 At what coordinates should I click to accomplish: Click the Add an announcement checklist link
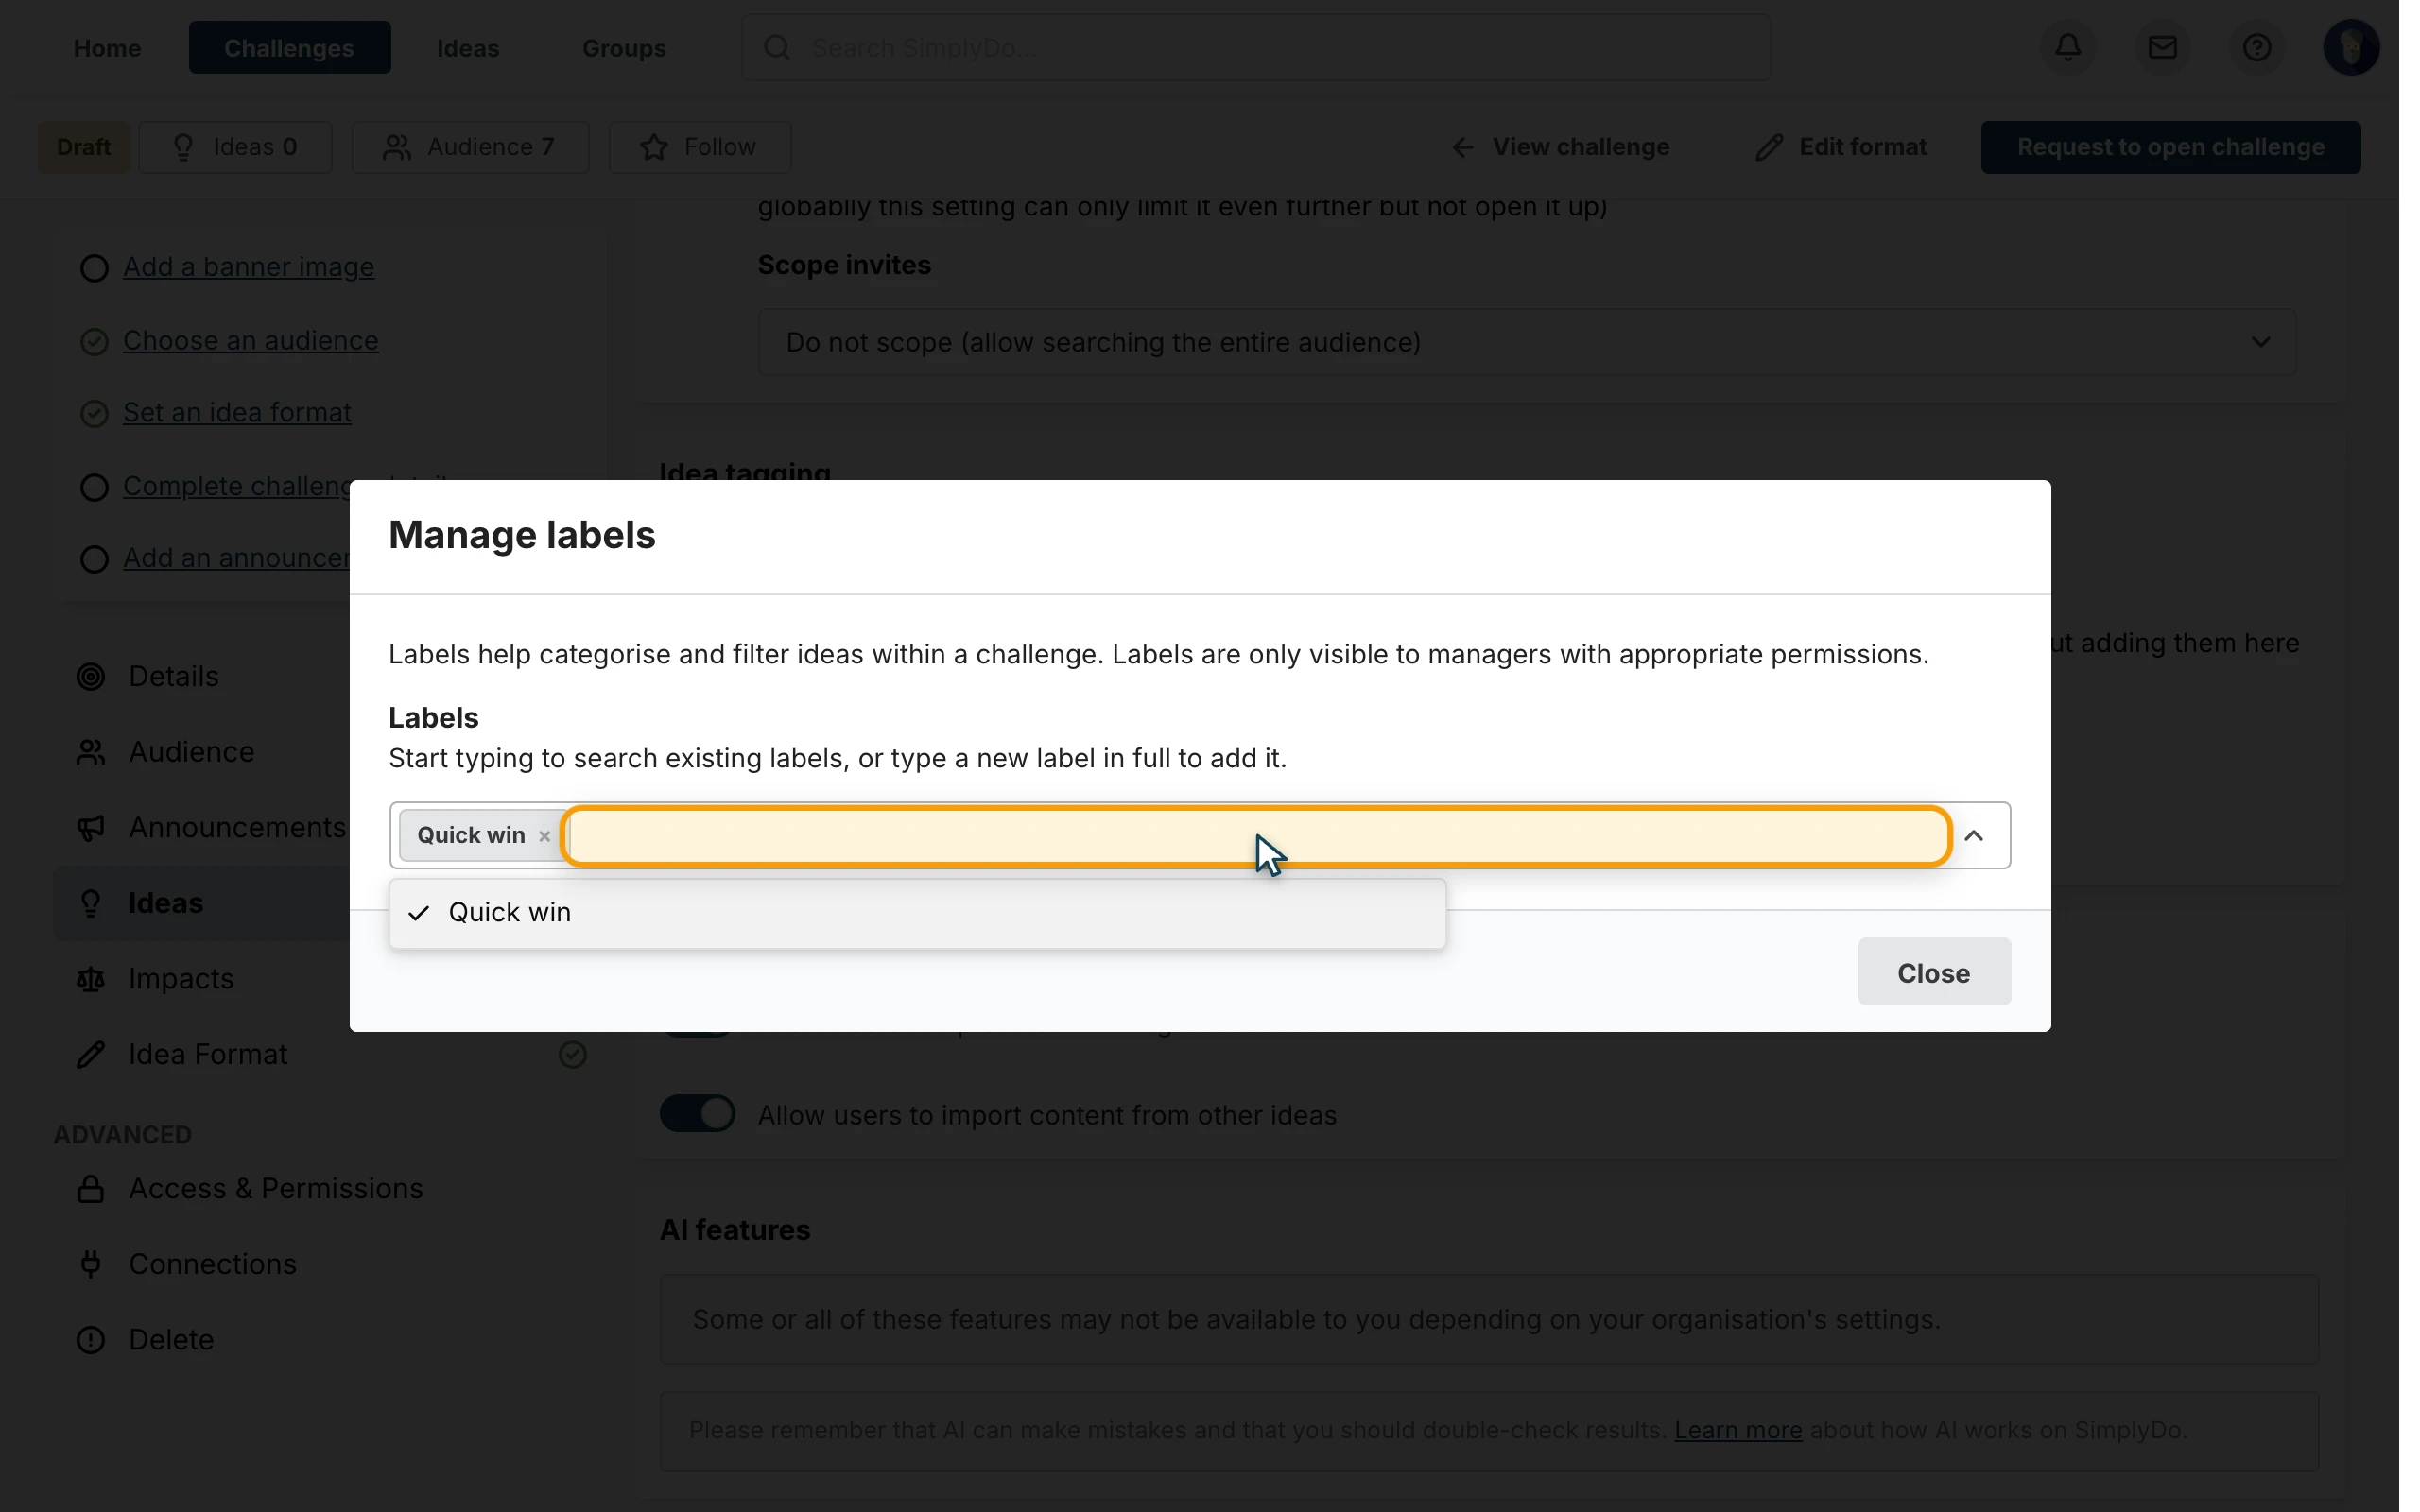tap(237, 558)
